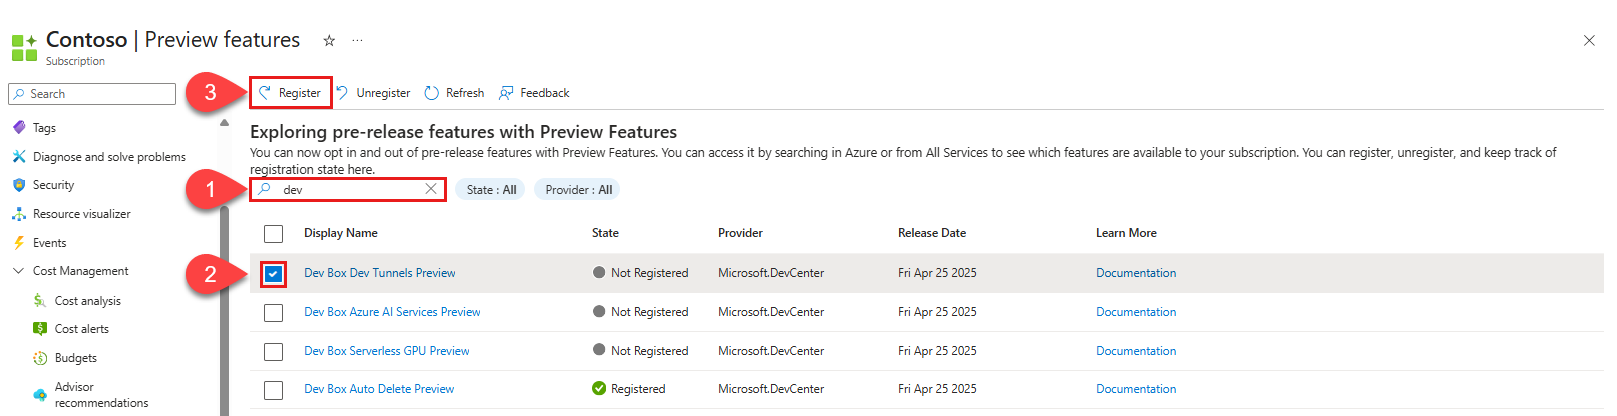
Task: Click the Register toolbar icon
Action: (x=265, y=93)
